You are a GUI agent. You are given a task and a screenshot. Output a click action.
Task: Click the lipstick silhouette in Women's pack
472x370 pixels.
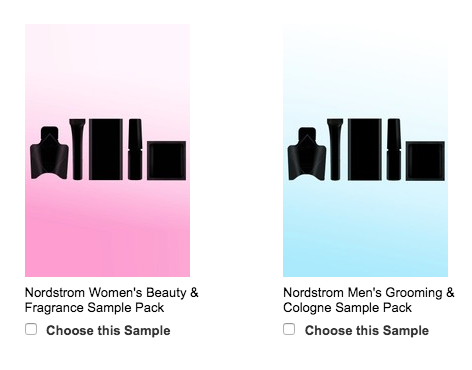(135, 149)
